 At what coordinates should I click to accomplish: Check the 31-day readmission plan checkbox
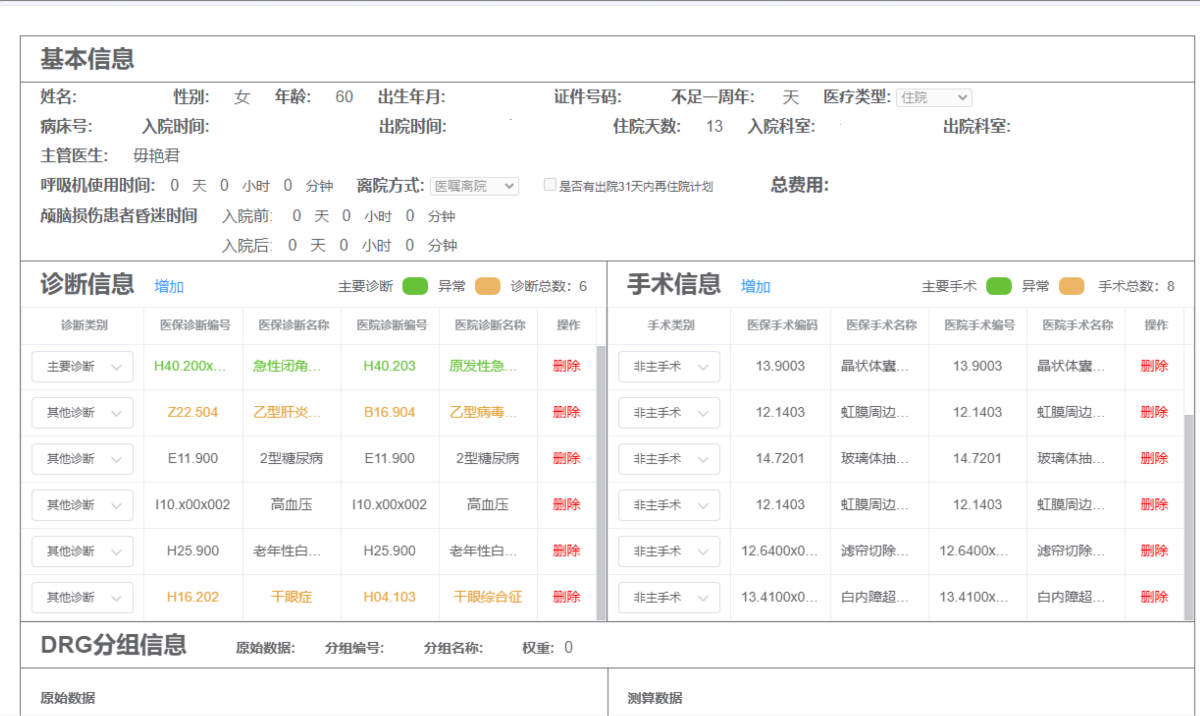[x=550, y=185]
